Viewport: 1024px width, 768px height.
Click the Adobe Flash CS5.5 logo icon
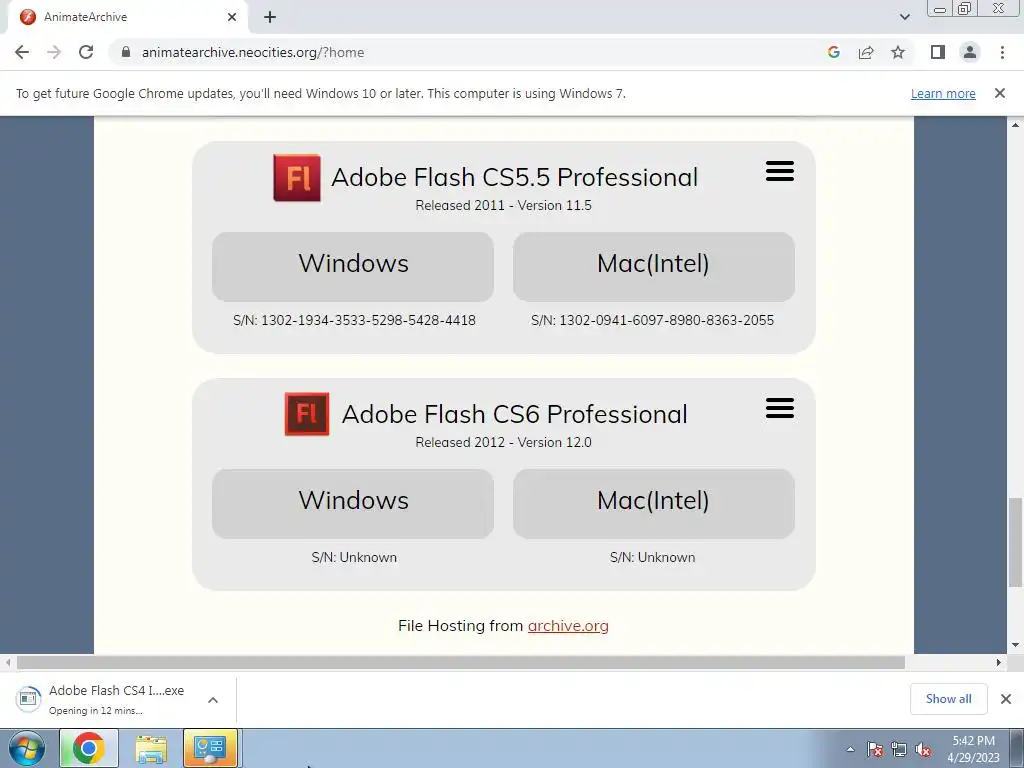[297, 178]
